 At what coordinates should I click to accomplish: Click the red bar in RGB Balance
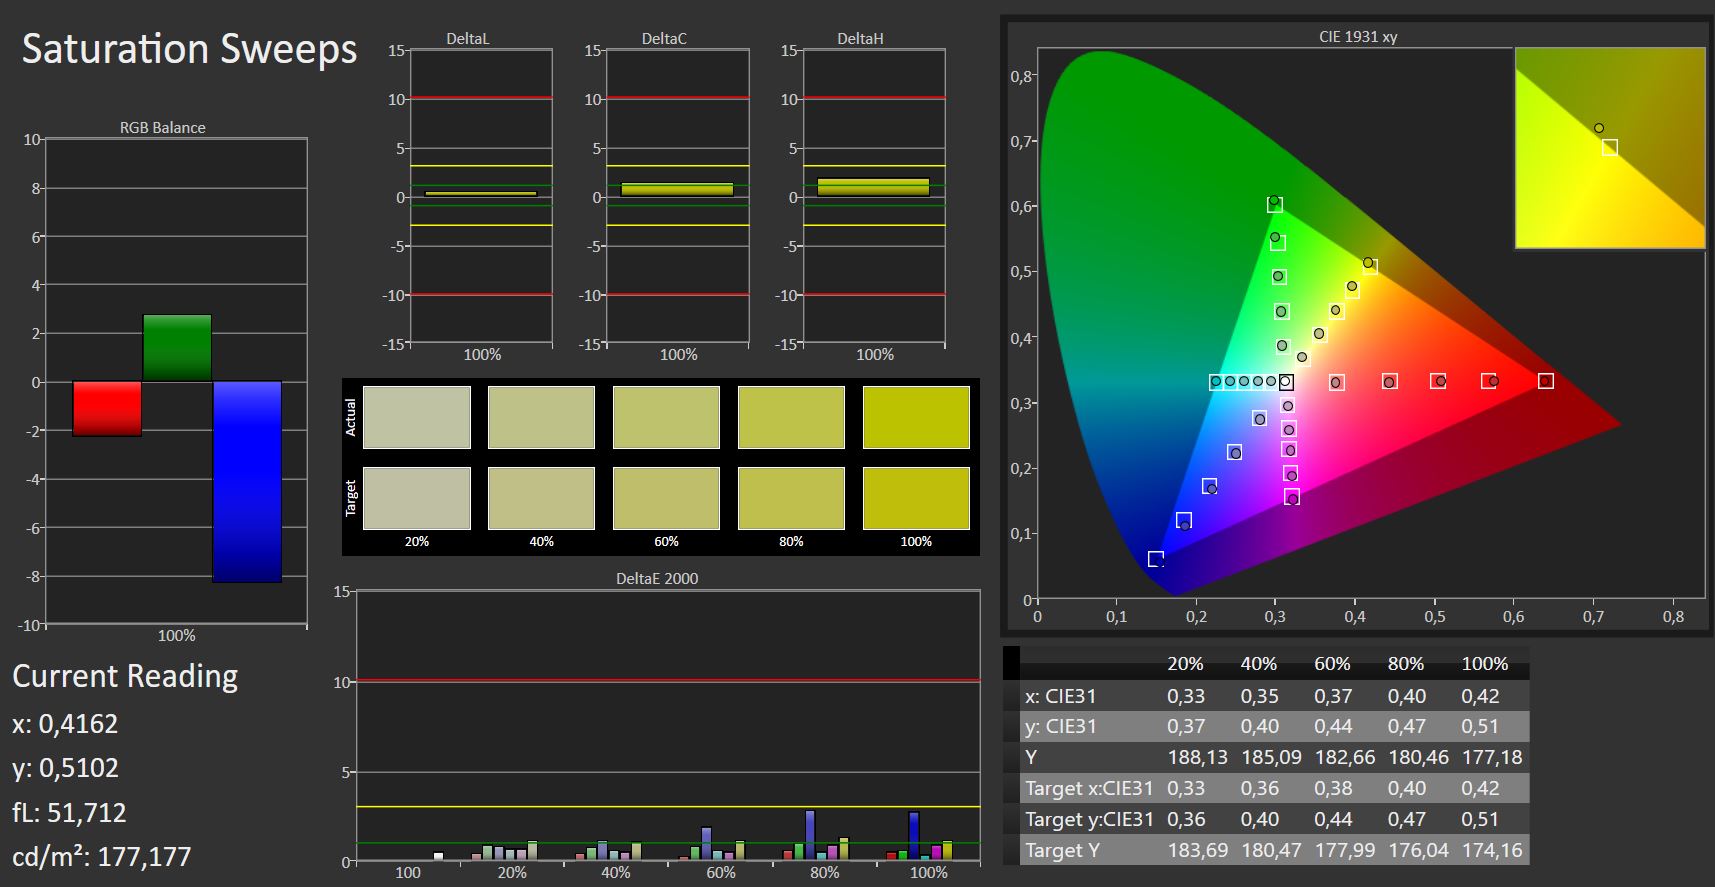click(107, 408)
